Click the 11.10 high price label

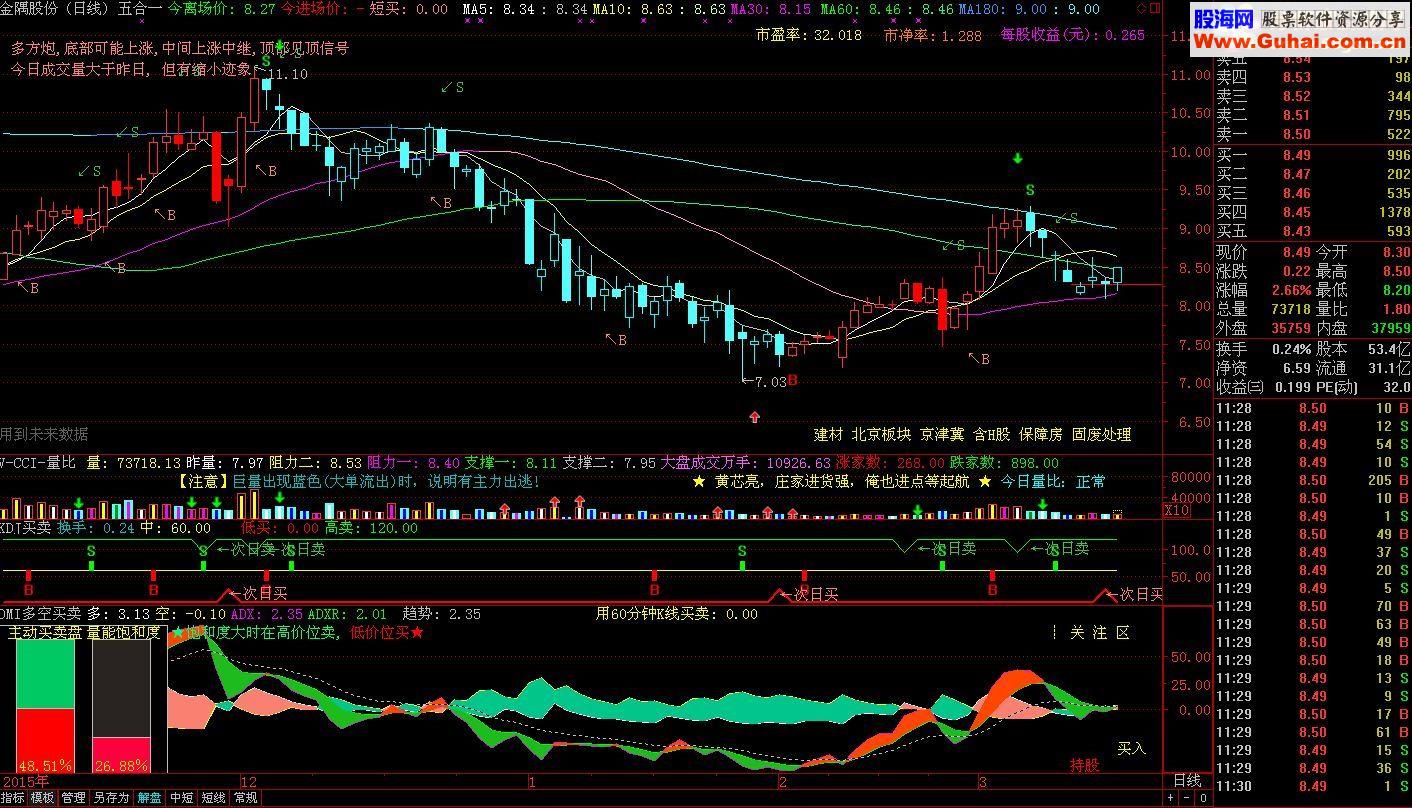pyautogui.click(x=288, y=75)
